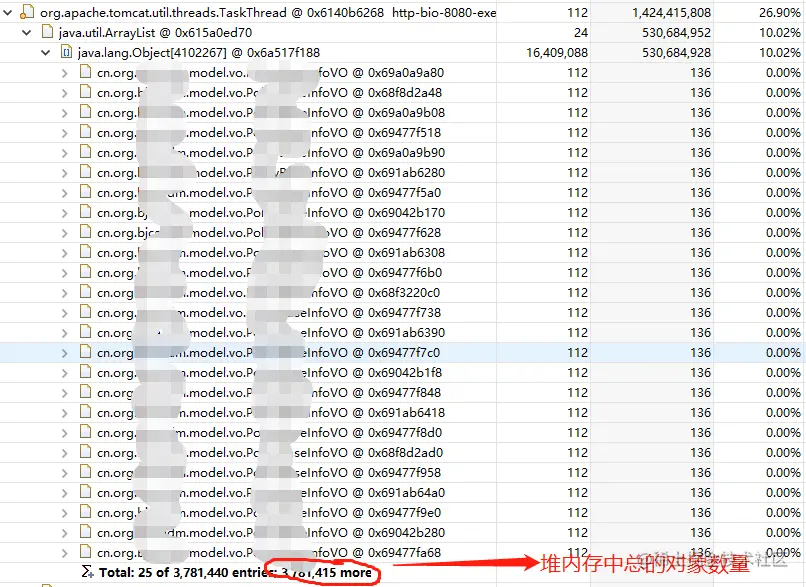
Task: Click the TaskThread thread object icon
Action: pyautogui.click(x=27, y=12)
